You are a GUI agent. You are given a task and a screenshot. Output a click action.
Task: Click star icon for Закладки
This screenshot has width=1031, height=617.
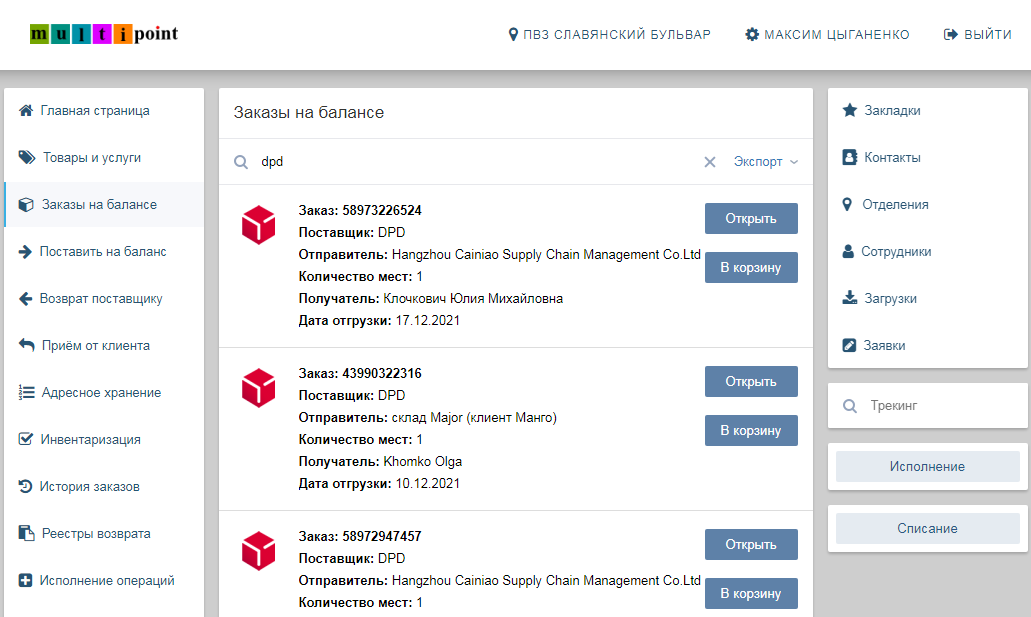click(x=850, y=110)
